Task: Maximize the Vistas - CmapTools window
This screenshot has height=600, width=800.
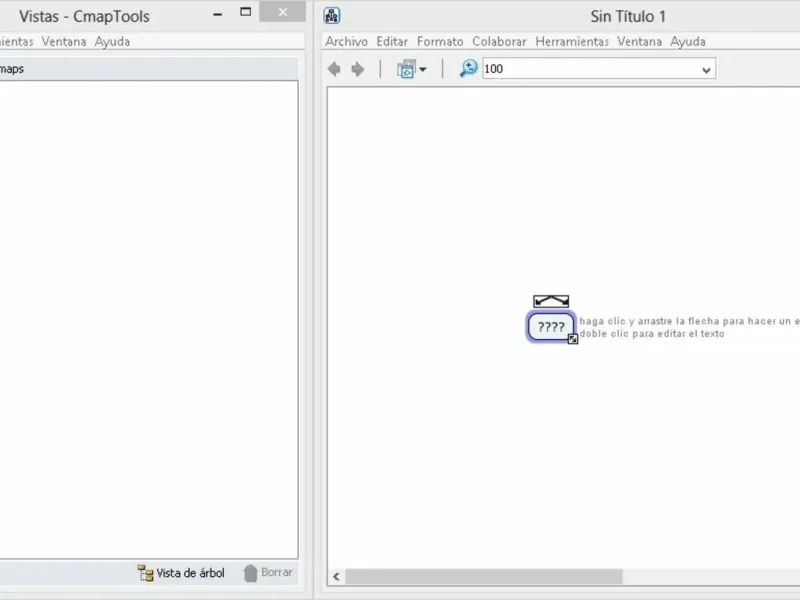Action: click(245, 12)
